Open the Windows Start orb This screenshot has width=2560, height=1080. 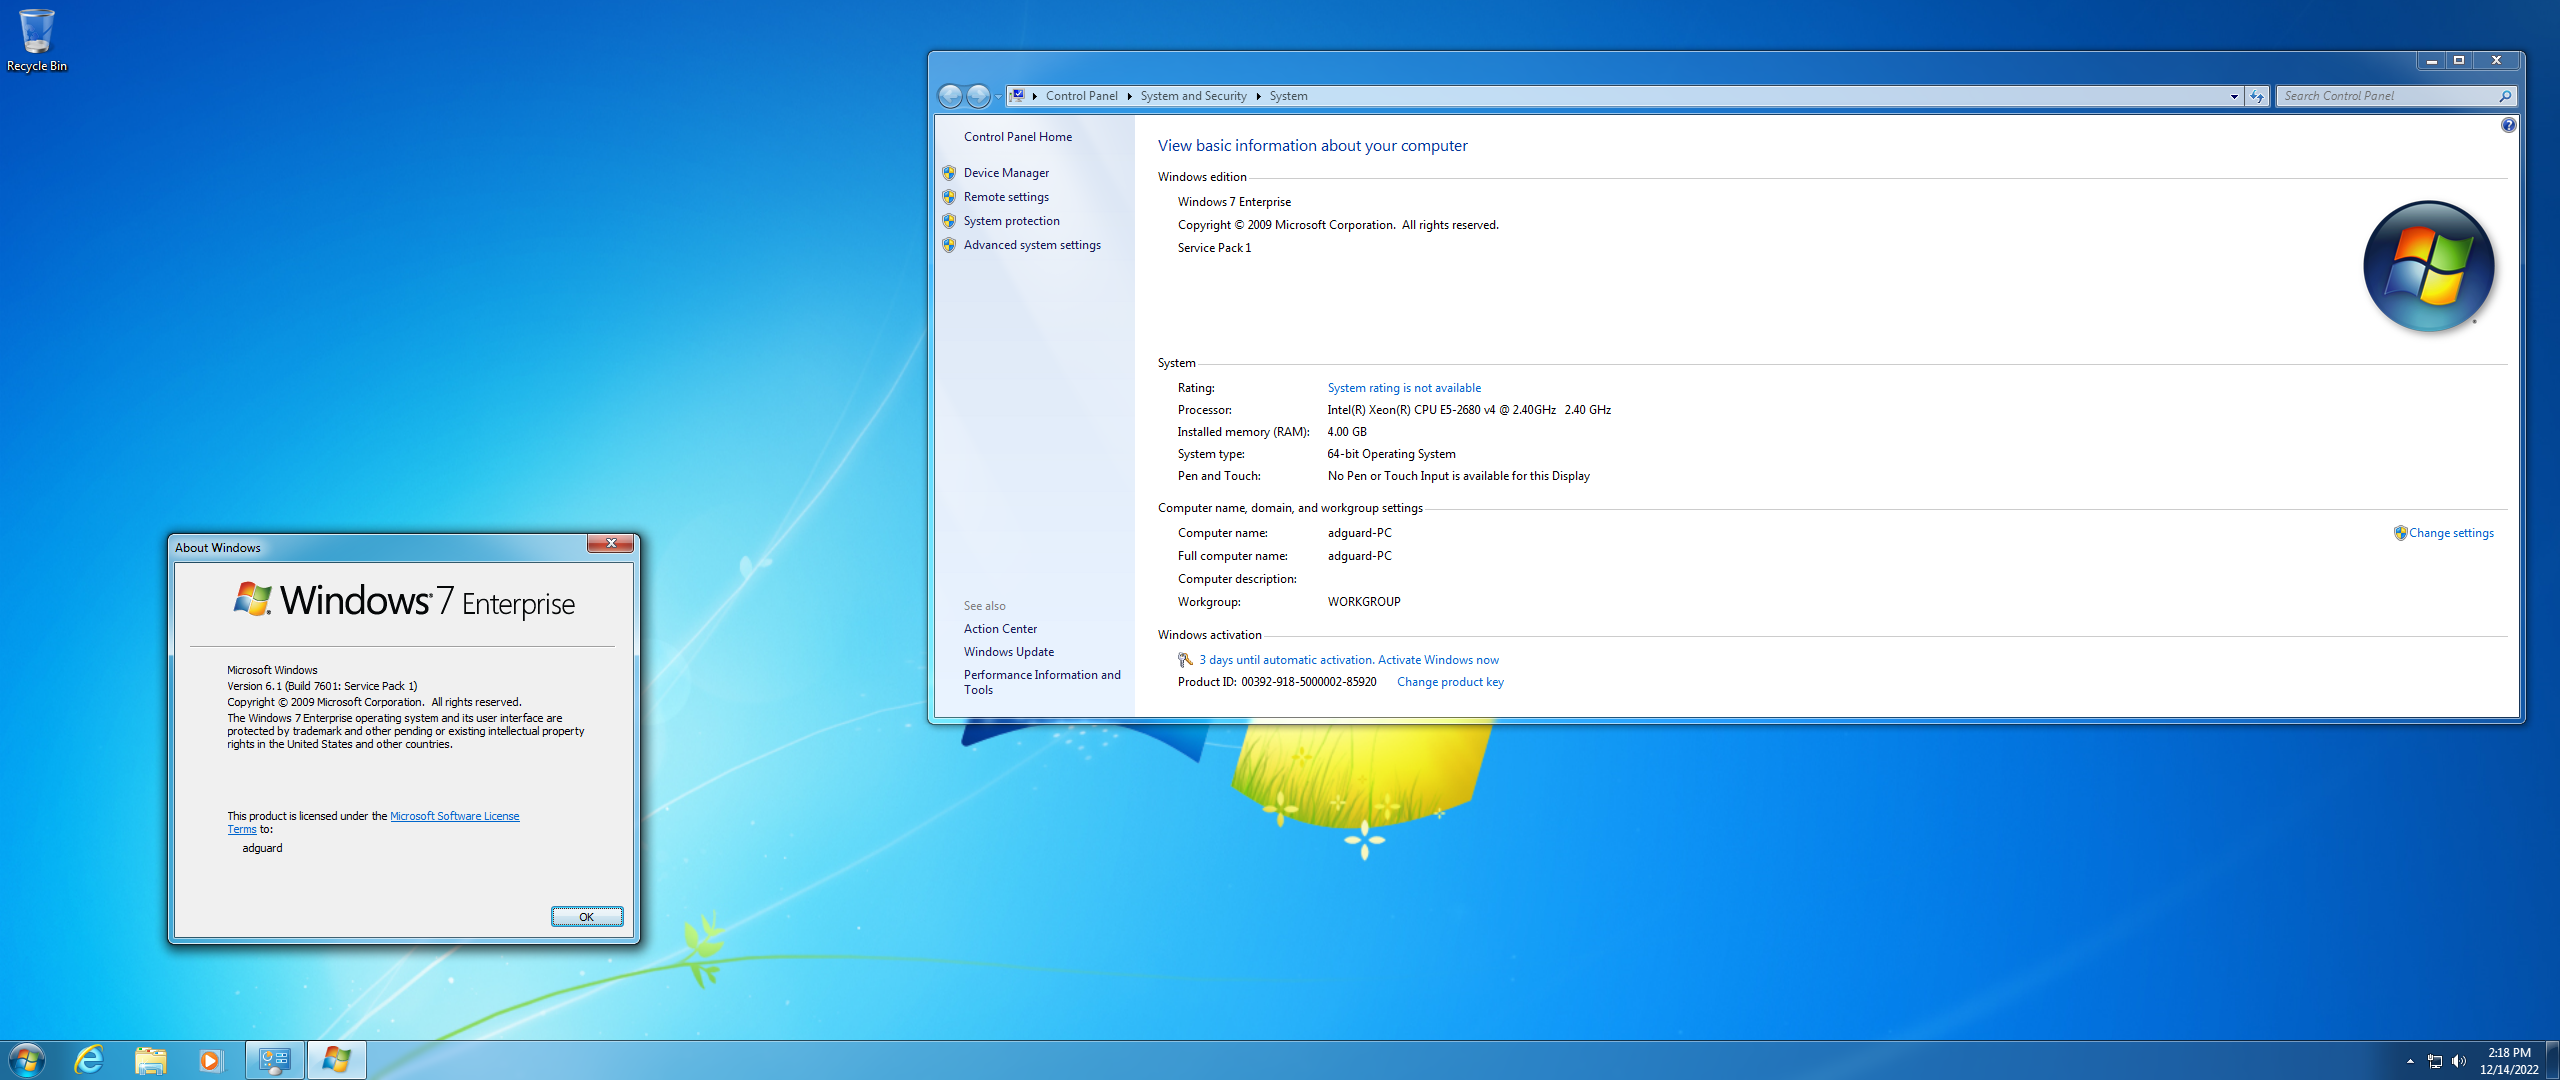coord(26,1060)
